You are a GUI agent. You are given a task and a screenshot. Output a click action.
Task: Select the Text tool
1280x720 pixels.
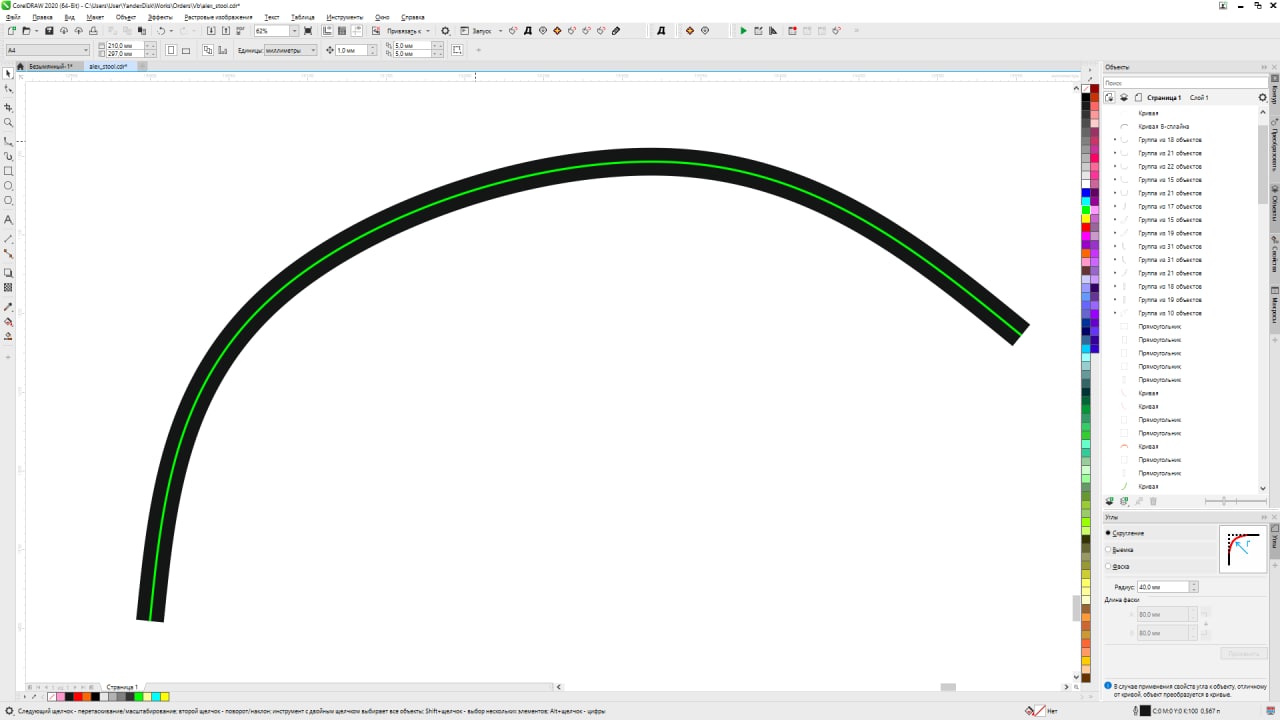8,219
